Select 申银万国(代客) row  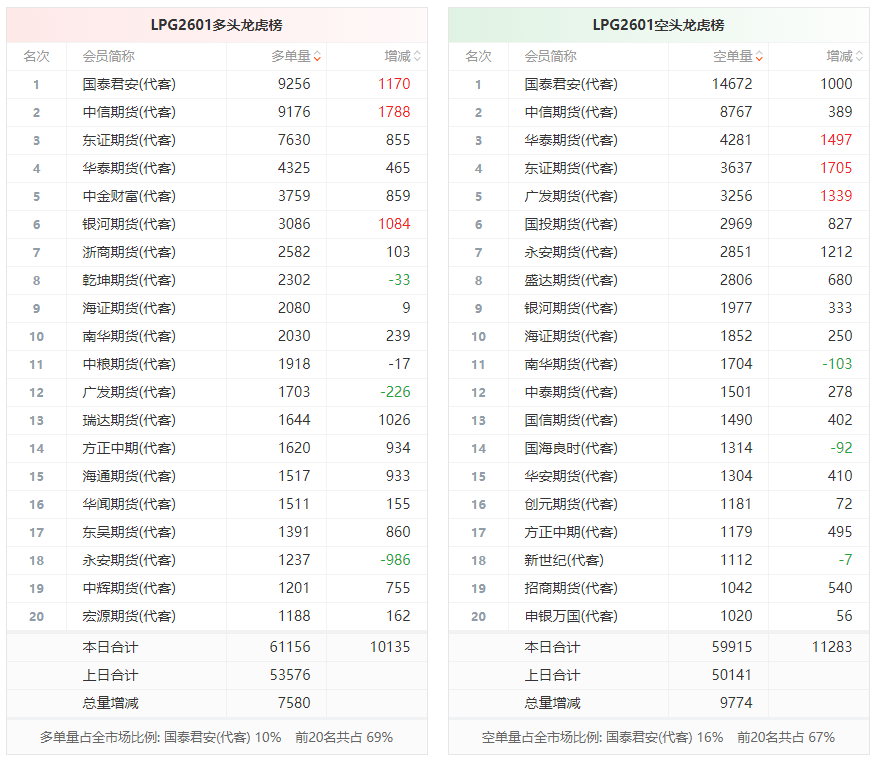coord(659,616)
